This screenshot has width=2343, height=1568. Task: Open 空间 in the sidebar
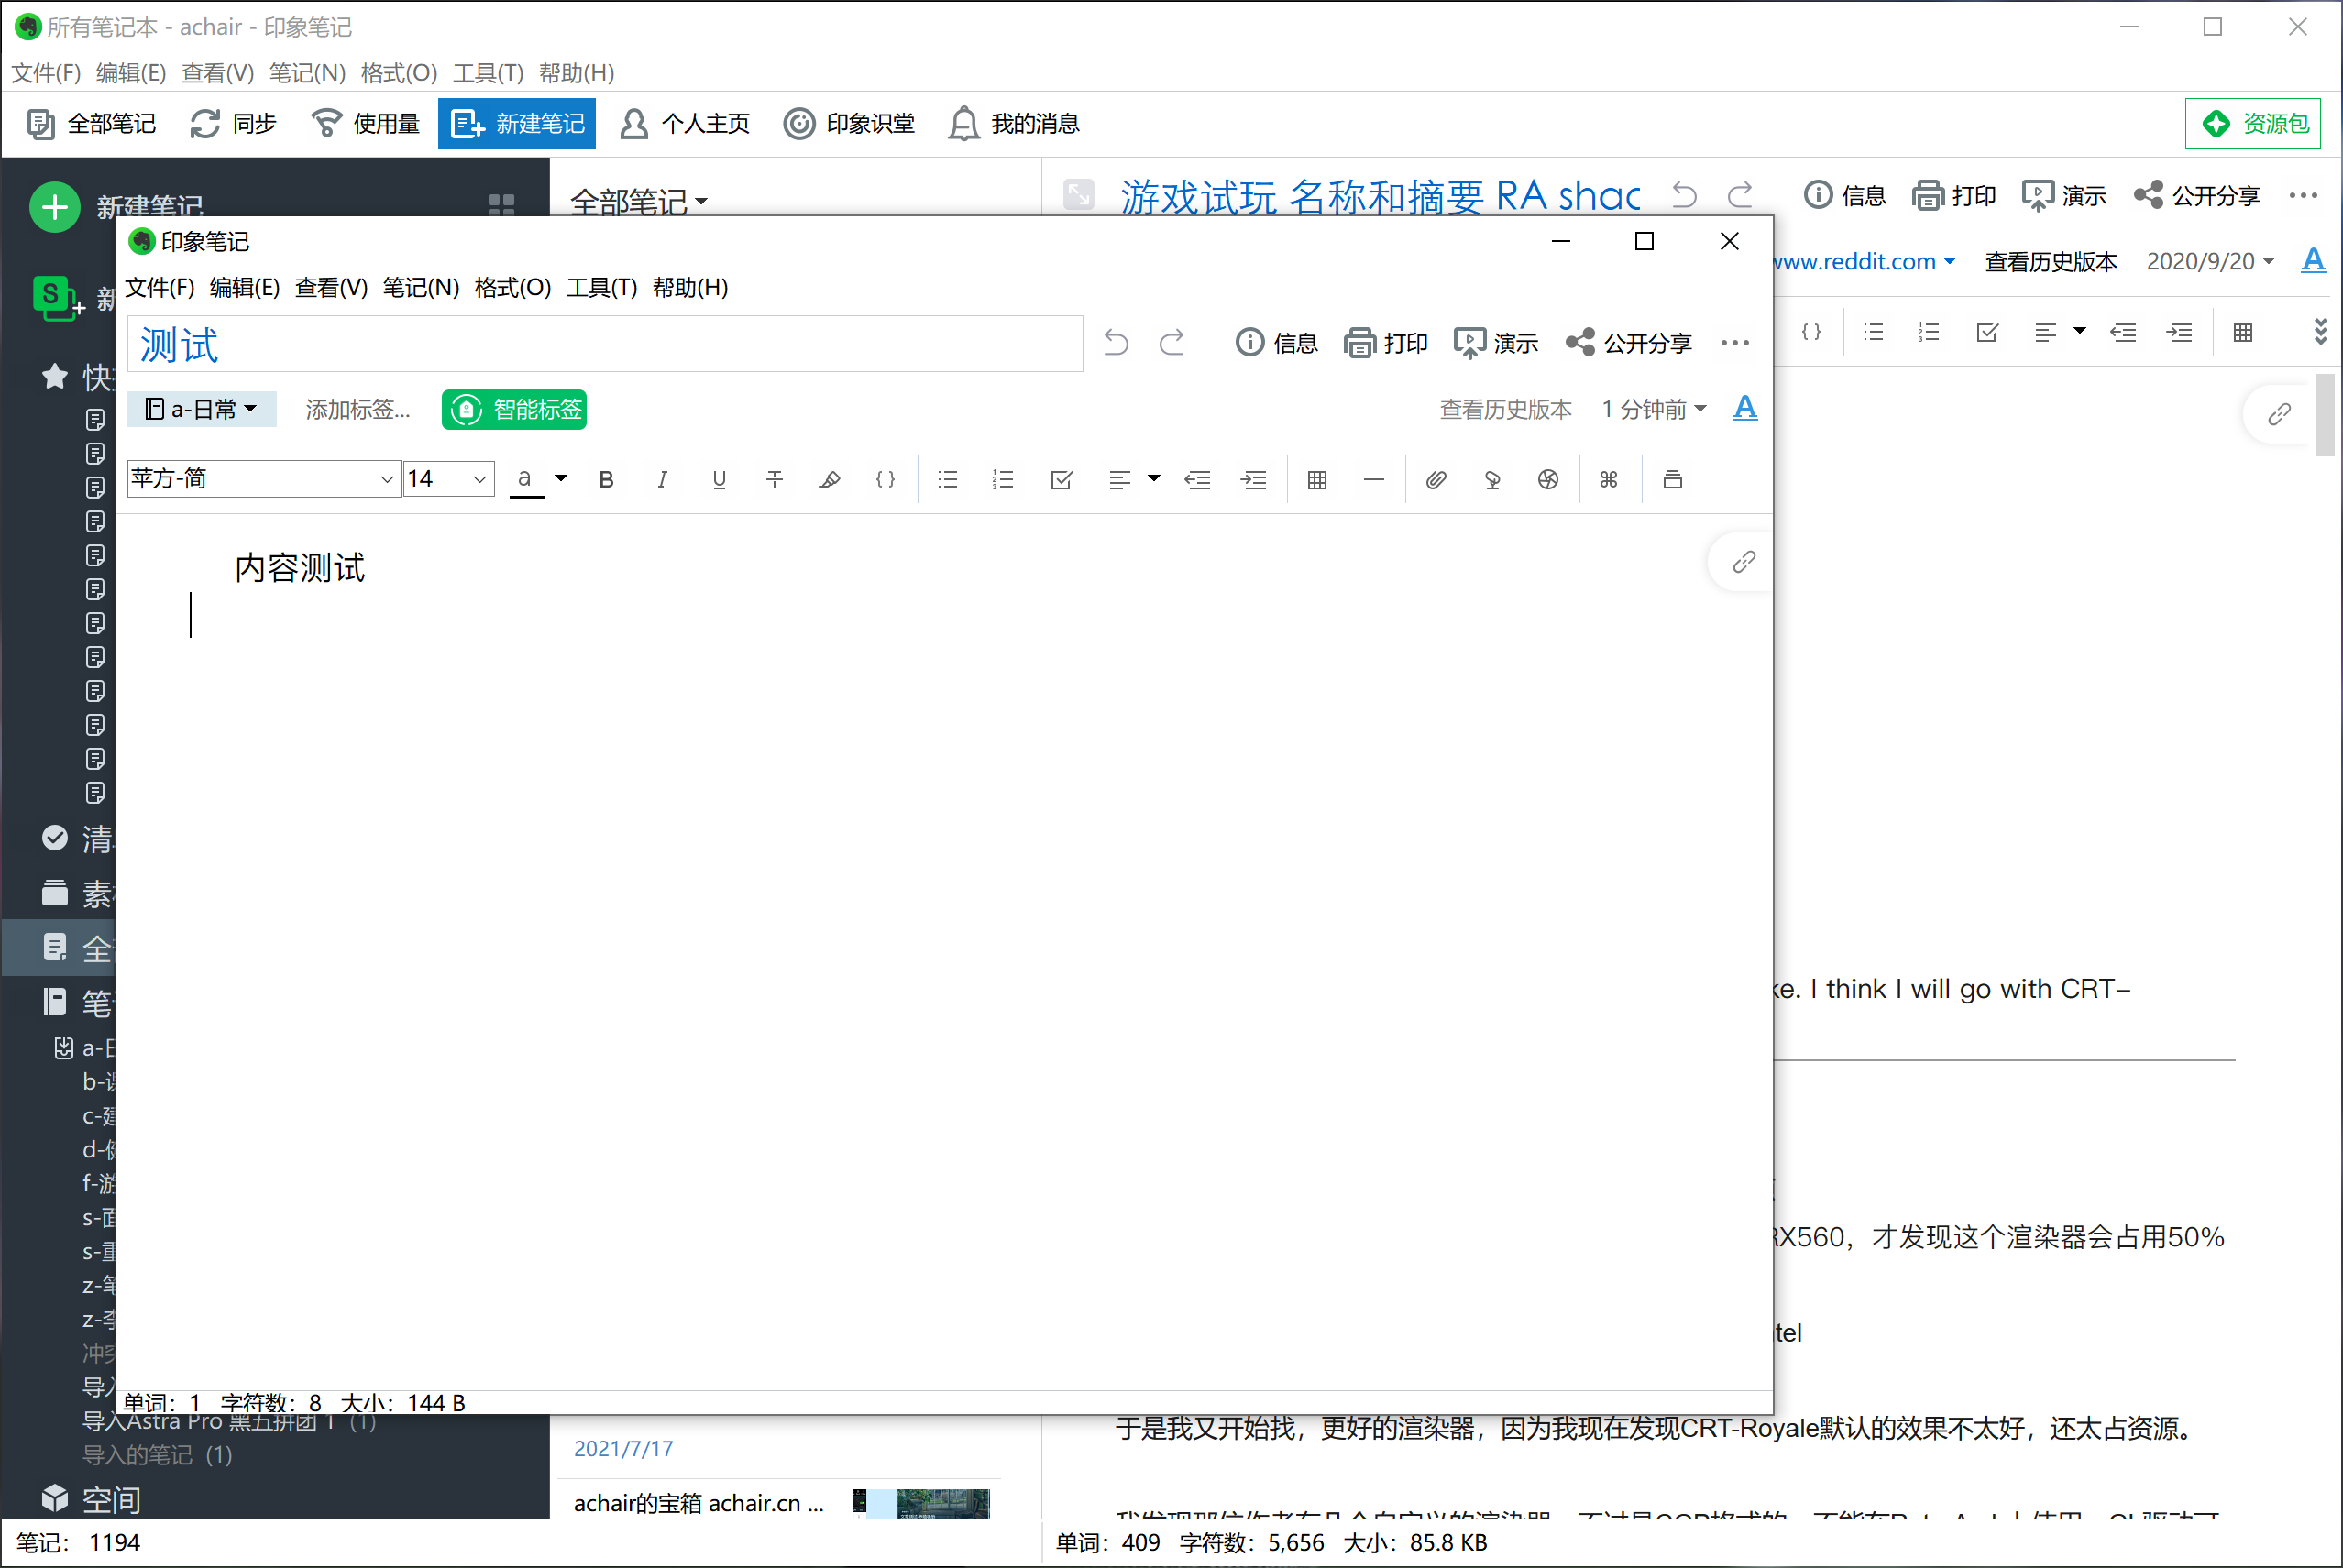pyautogui.click(x=91, y=1498)
